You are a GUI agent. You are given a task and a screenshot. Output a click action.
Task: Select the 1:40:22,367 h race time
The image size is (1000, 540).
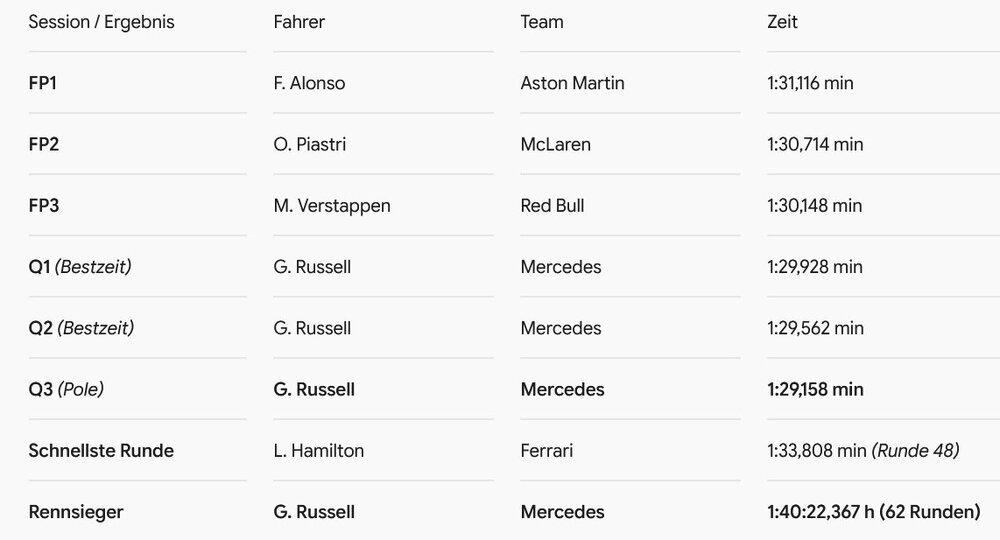[x=821, y=511]
